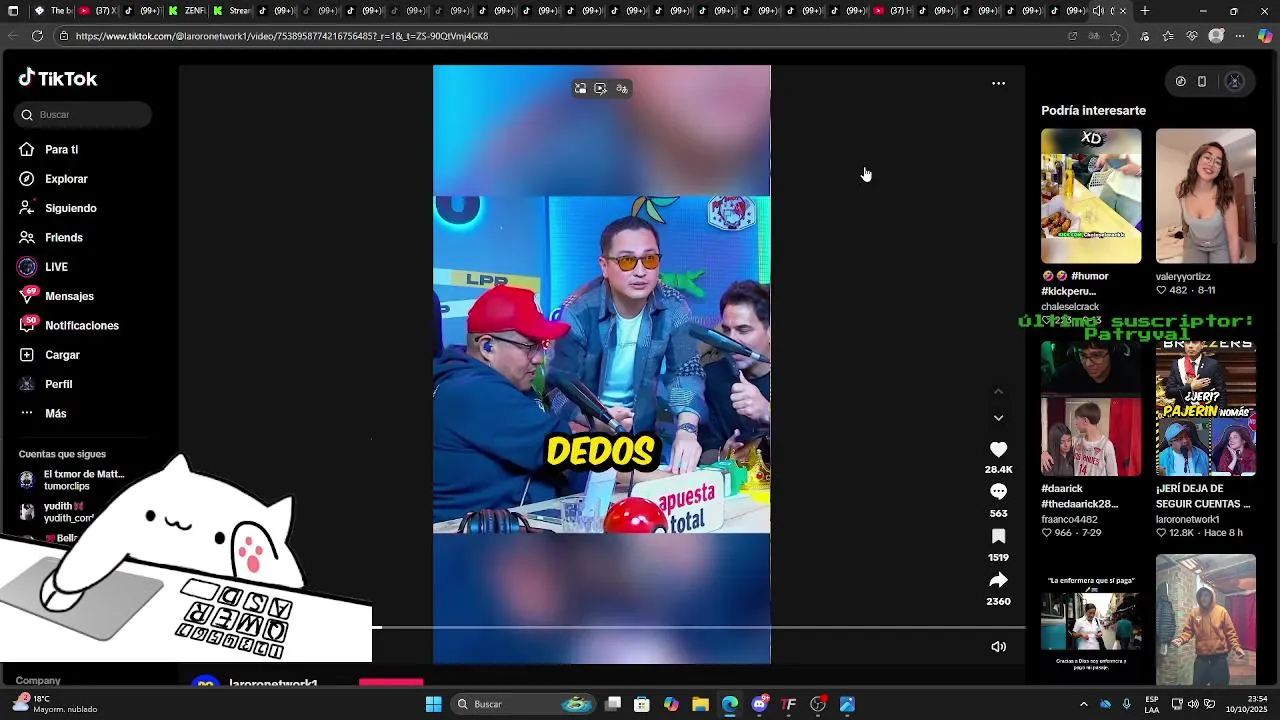Screen dimensions: 1280x720
Task: Click the Buscar search field in TikTok sidebar
Action: pyautogui.click(x=83, y=115)
